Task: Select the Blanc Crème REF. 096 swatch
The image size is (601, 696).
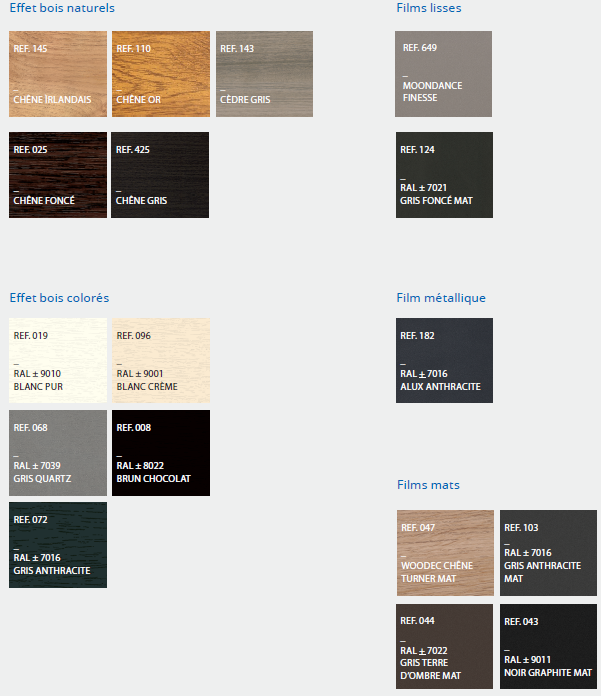Action: pos(160,361)
